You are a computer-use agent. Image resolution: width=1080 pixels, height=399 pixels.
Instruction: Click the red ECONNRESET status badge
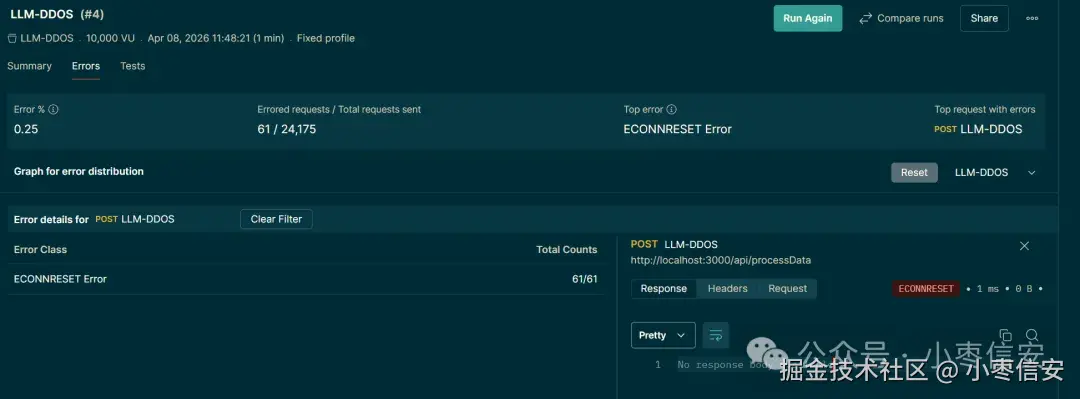click(x=926, y=289)
